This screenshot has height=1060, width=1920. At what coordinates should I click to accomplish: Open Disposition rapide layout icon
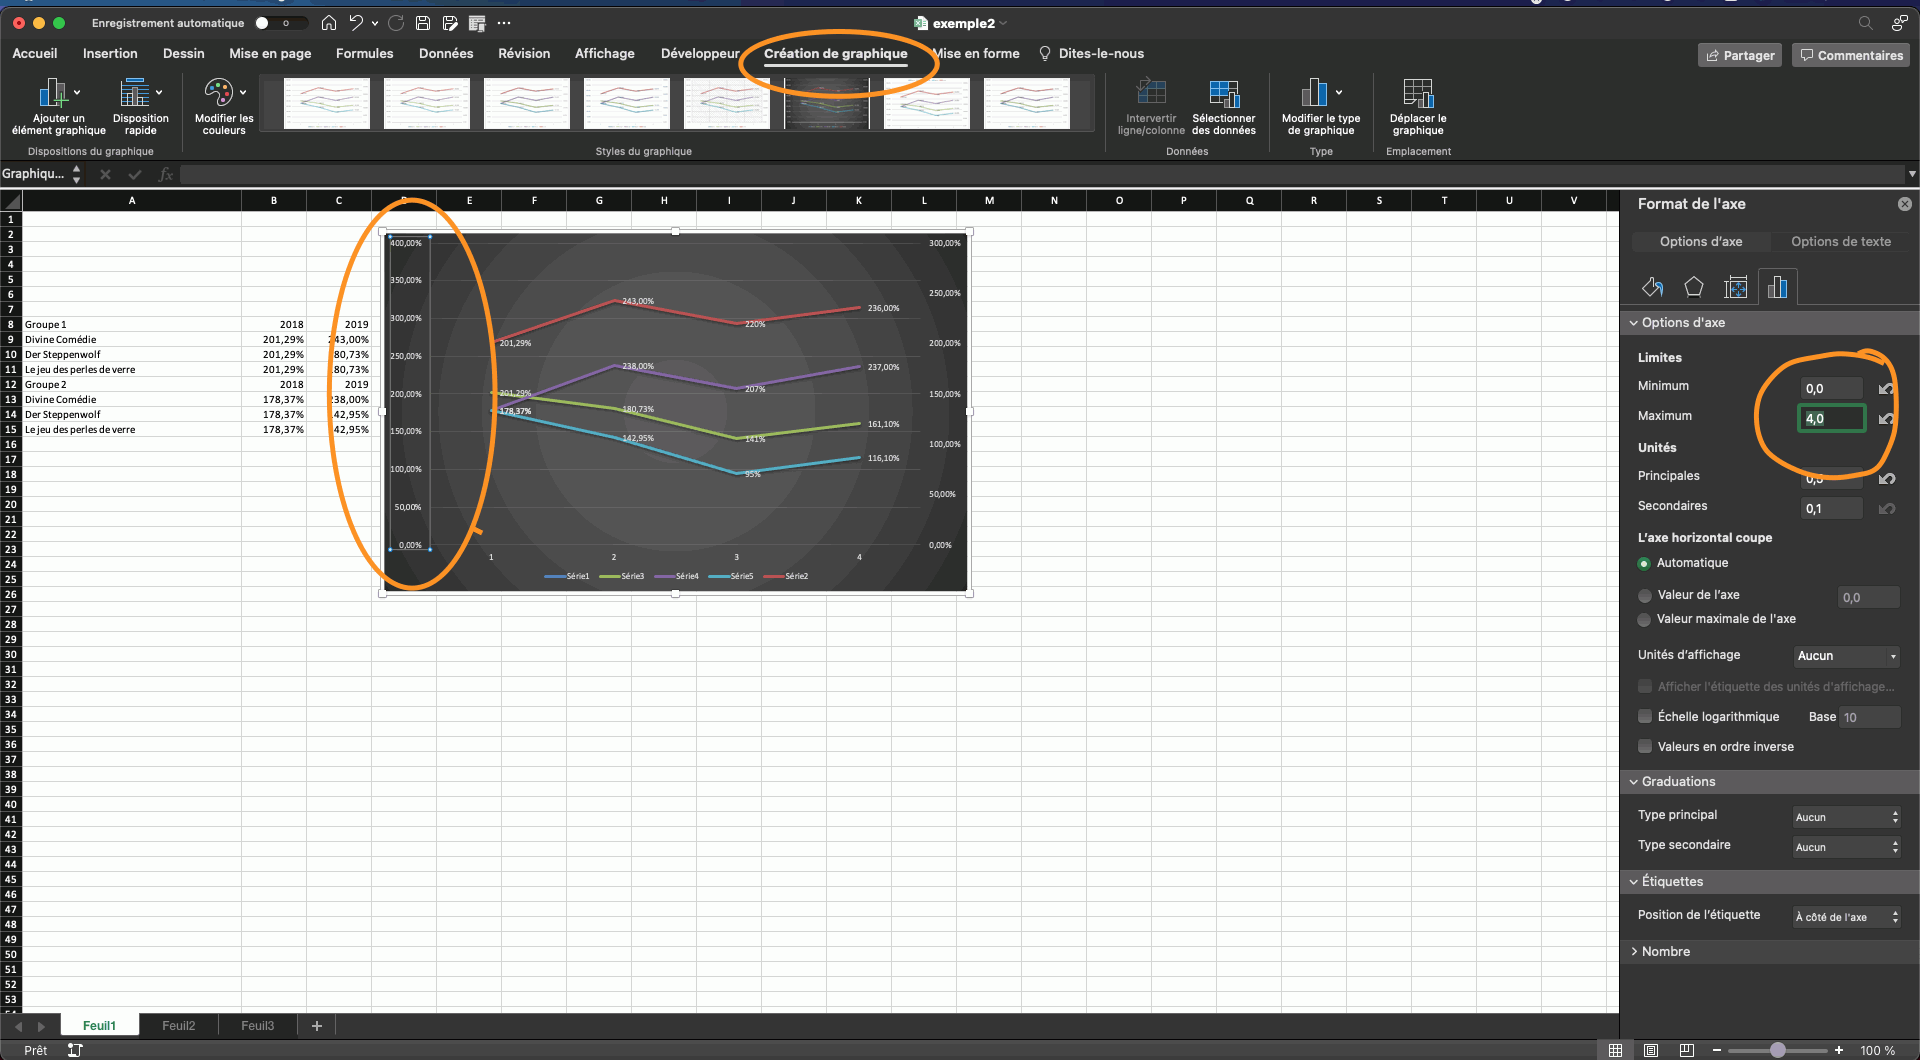point(135,94)
